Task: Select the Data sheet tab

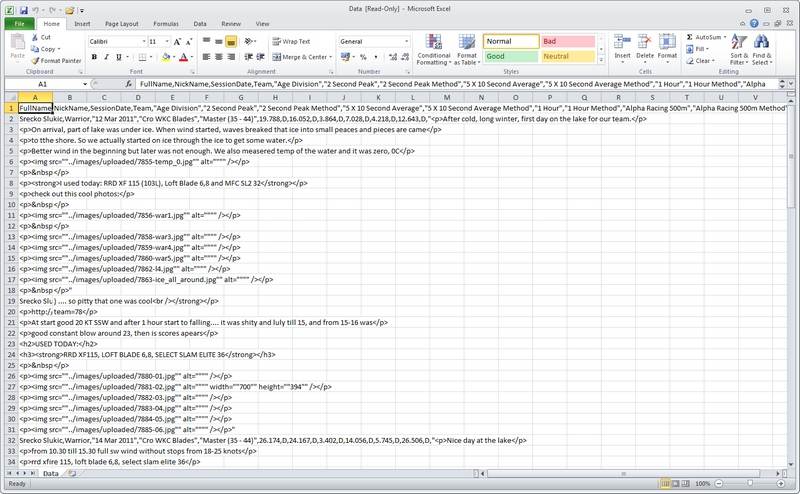Action: coord(49,473)
